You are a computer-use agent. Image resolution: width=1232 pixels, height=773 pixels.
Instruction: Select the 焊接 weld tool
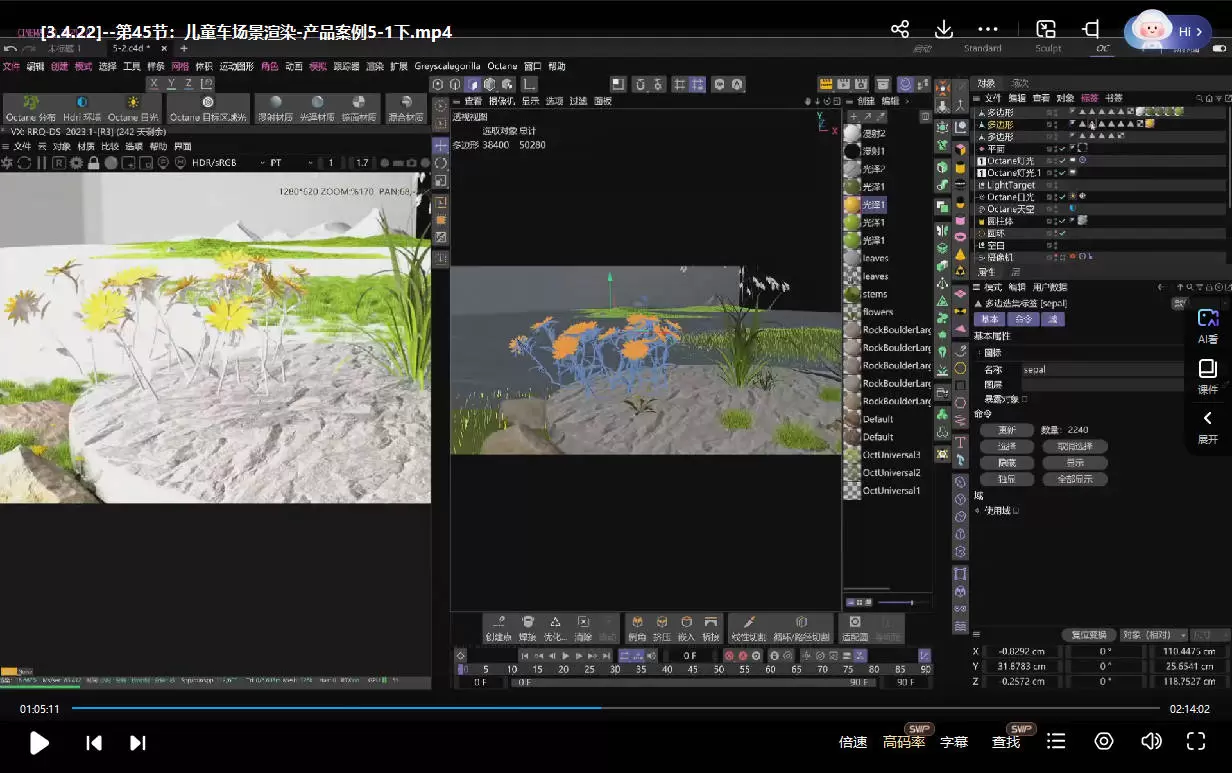click(x=527, y=627)
